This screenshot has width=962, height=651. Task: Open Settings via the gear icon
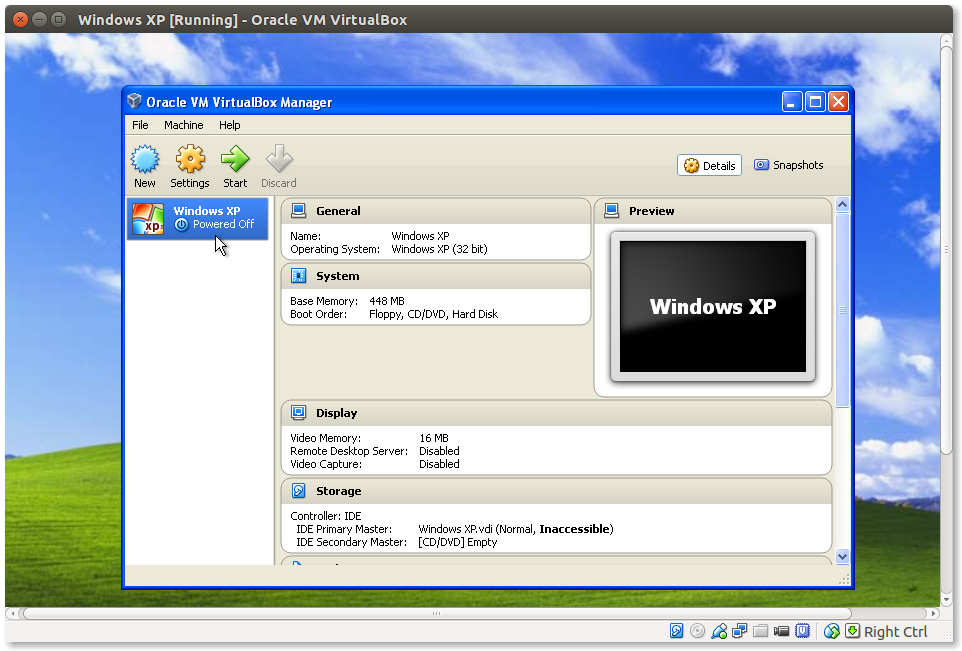tap(189, 160)
